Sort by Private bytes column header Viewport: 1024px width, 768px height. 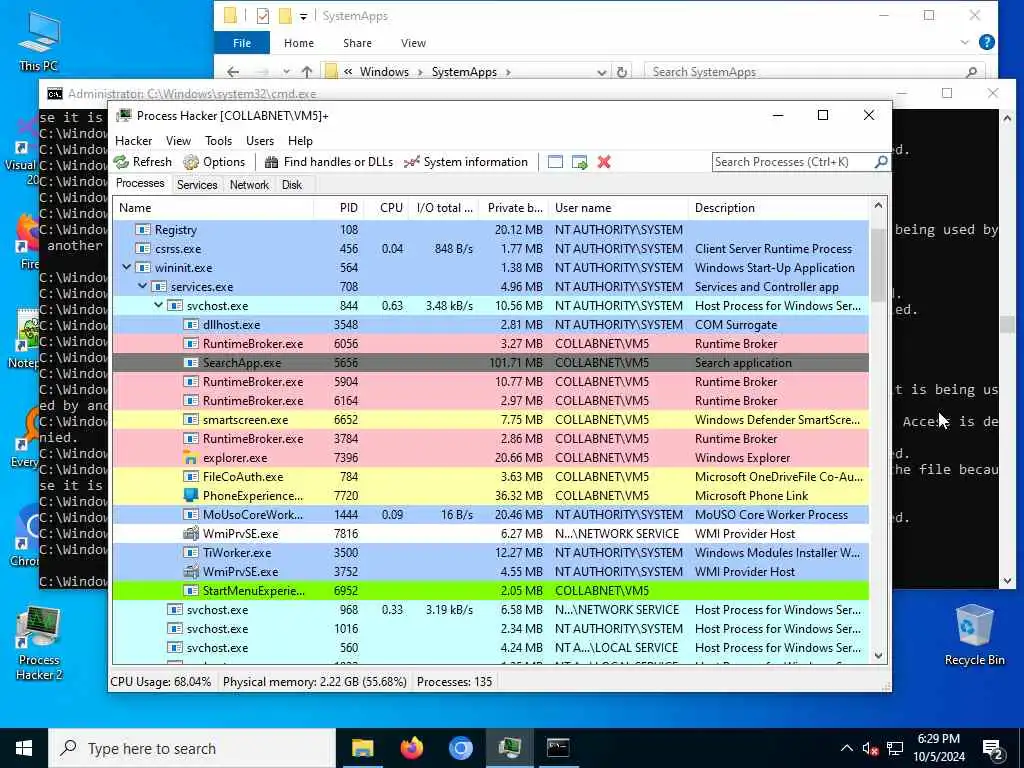click(x=514, y=208)
